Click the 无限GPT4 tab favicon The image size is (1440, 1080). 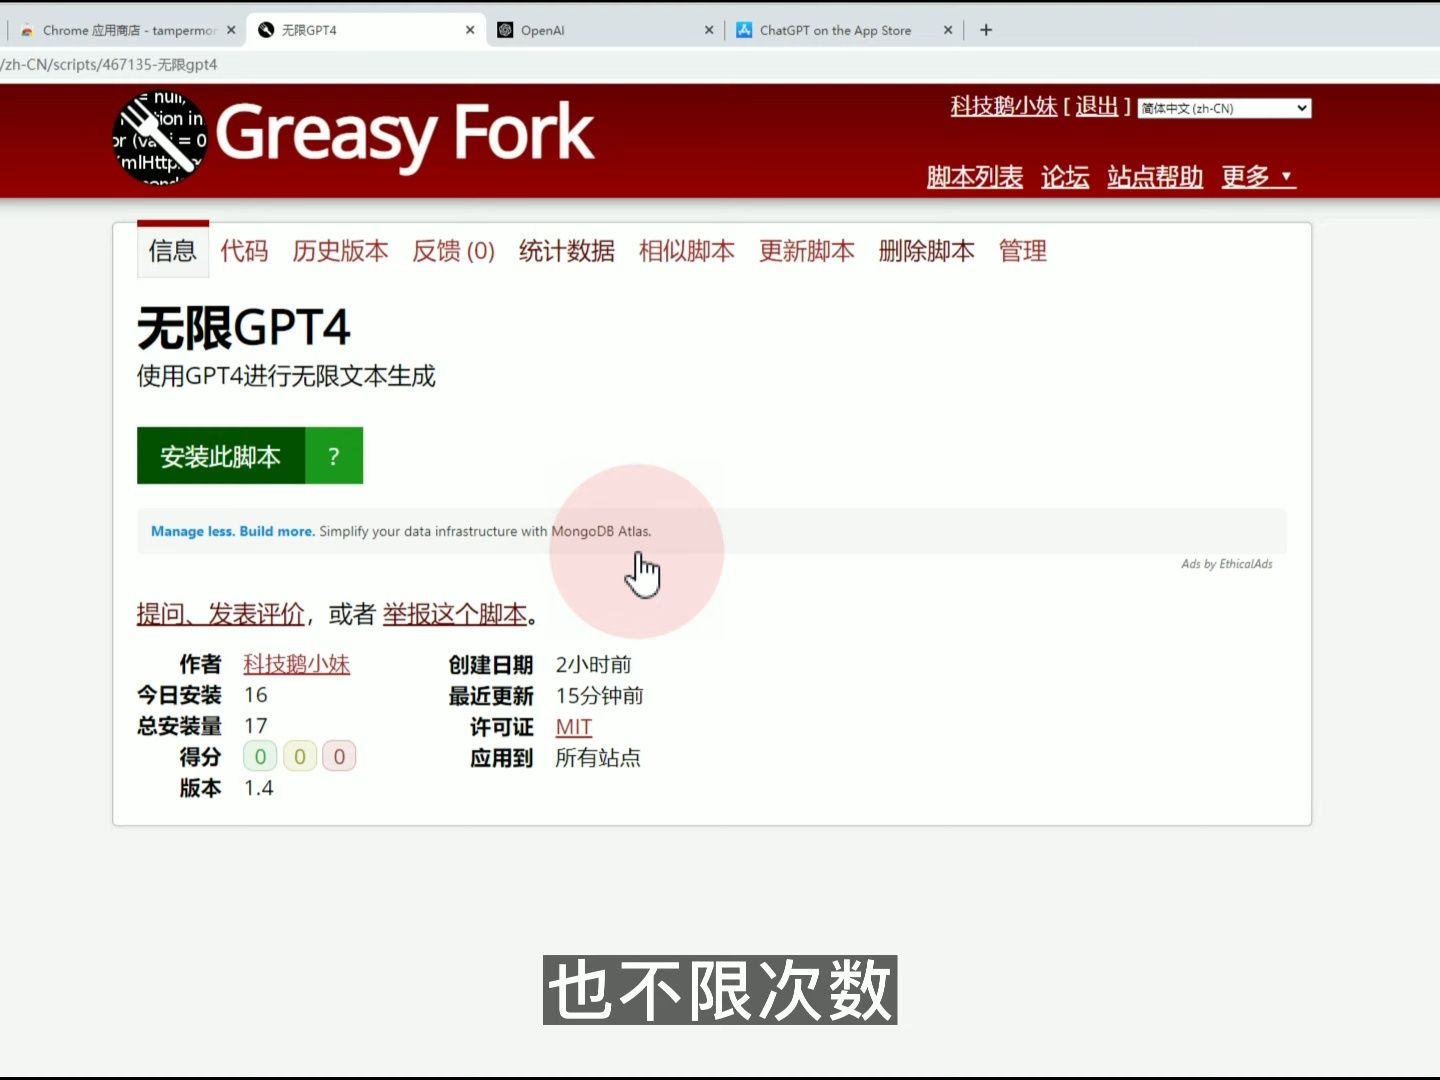266,30
